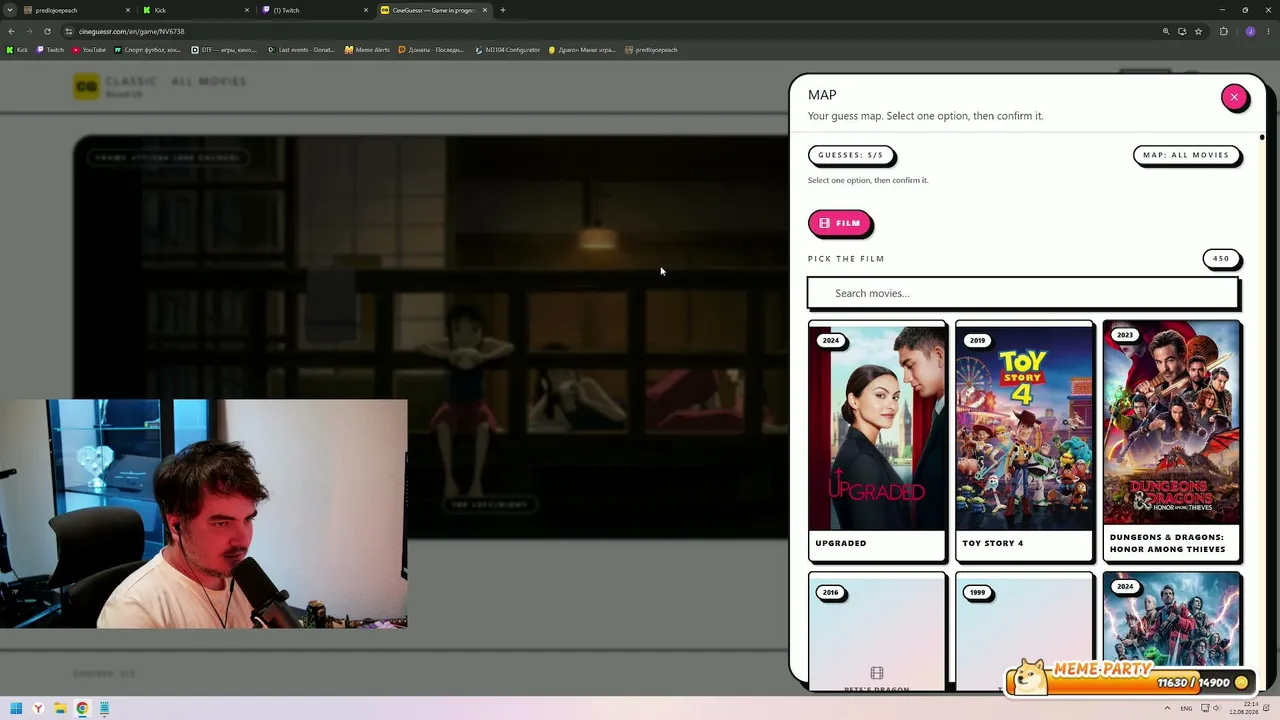Open the teal taskbar app icon
The height and width of the screenshot is (720, 1280).
[x=104, y=709]
